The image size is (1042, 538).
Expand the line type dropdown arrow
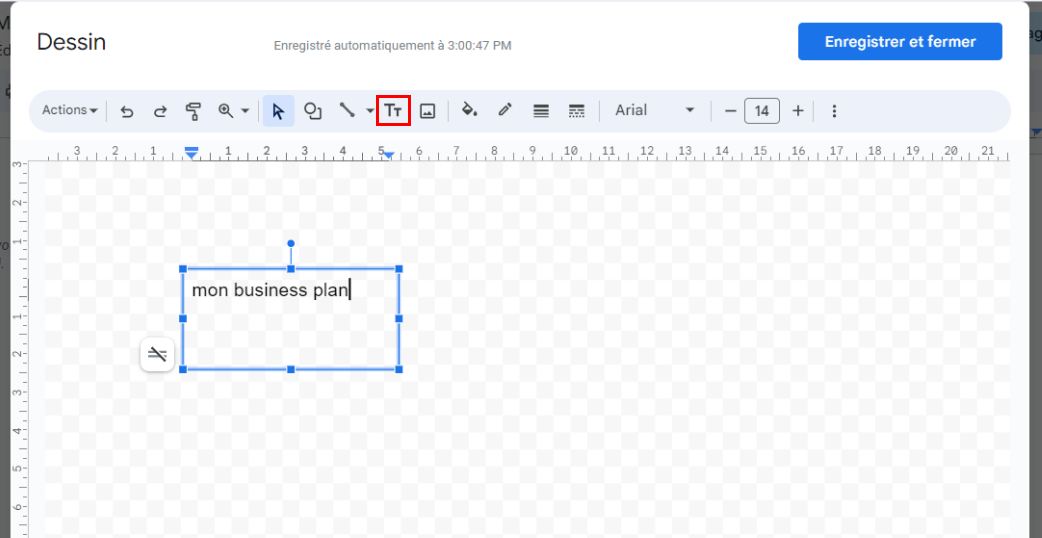point(370,111)
